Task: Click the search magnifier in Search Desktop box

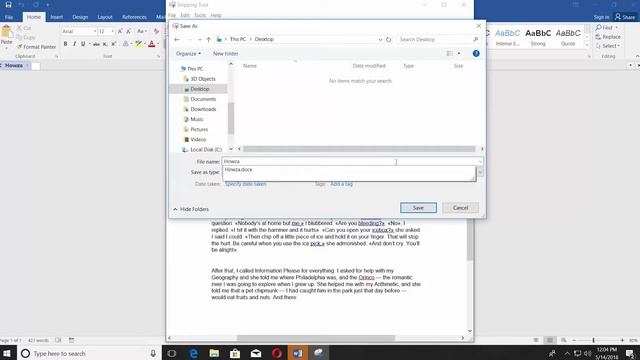Action: pyautogui.click(x=476, y=40)
